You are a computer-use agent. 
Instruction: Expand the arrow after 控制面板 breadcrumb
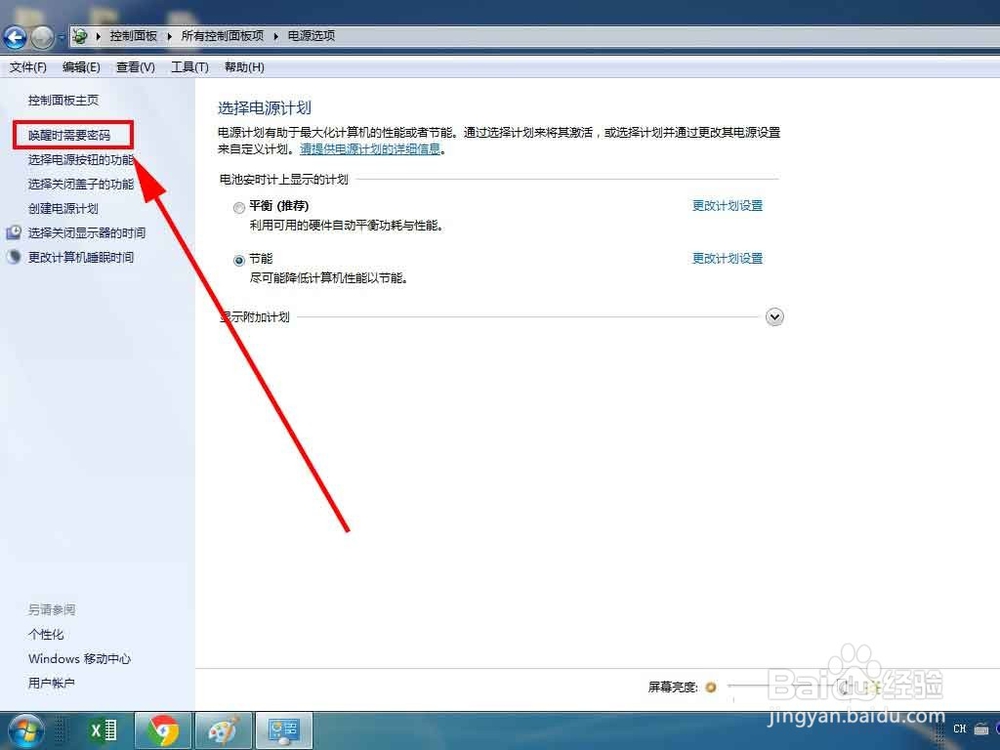[169, 36]
